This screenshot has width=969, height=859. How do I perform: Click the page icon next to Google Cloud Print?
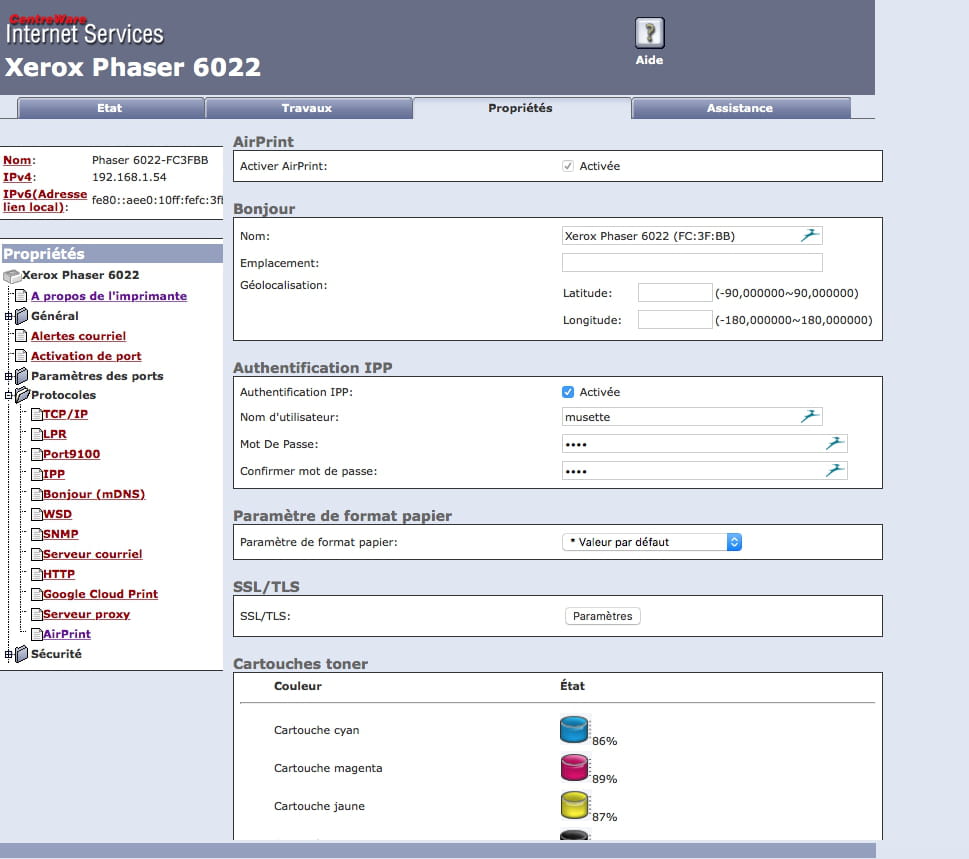36,594
